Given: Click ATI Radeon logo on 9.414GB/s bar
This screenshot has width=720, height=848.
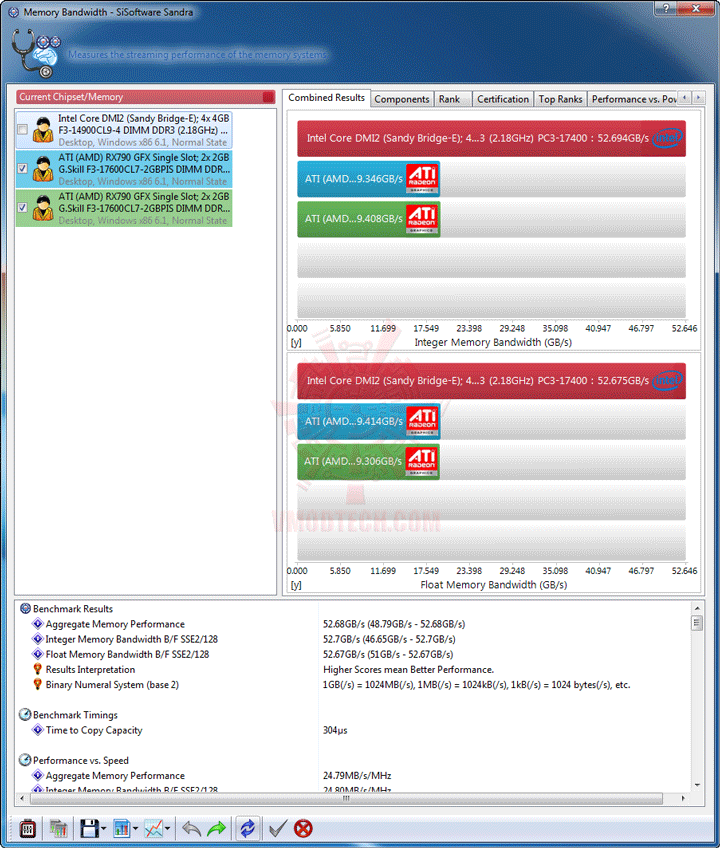Looking at the screenshot, I should pyautogui.click(x=422, y=421).
